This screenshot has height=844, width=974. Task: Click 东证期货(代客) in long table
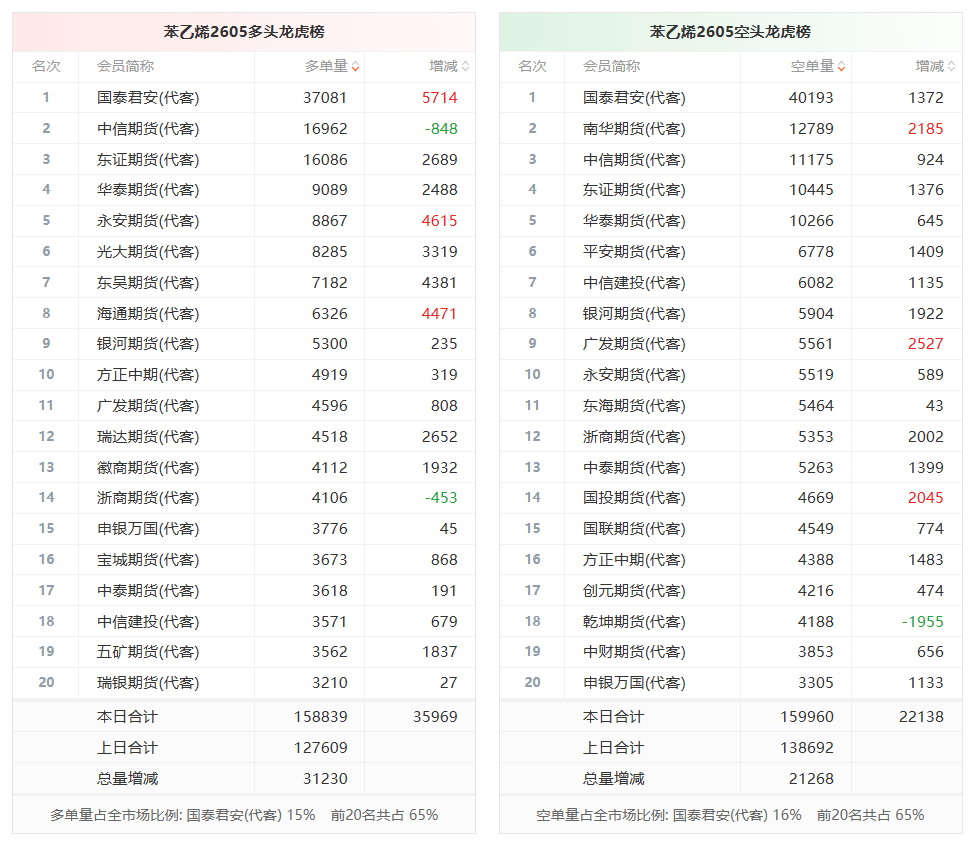click(x=148, y=160)
